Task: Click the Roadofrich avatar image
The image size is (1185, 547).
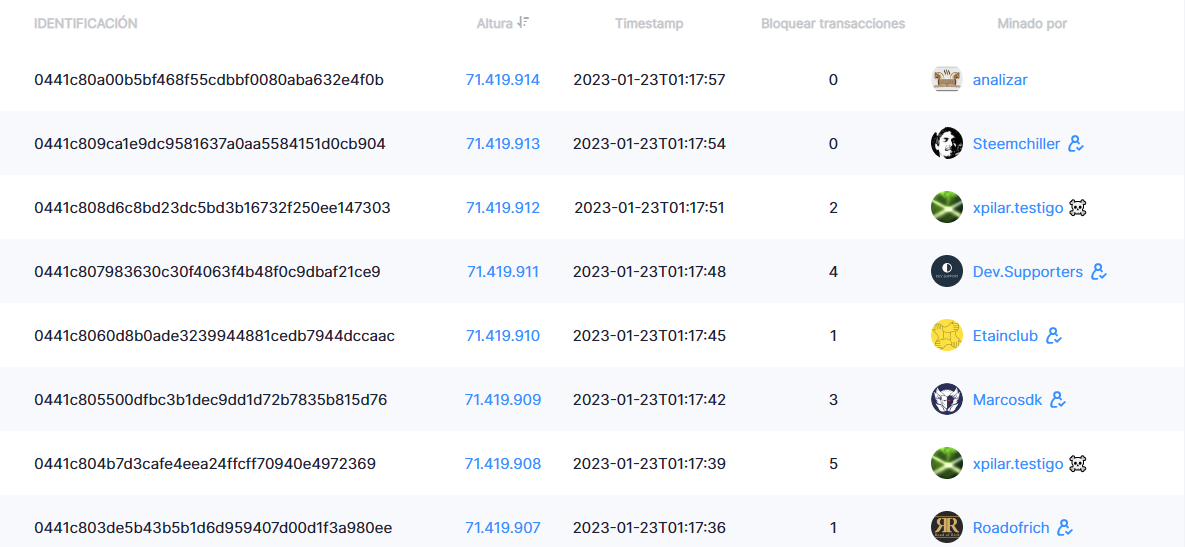Action: (946, 527)
